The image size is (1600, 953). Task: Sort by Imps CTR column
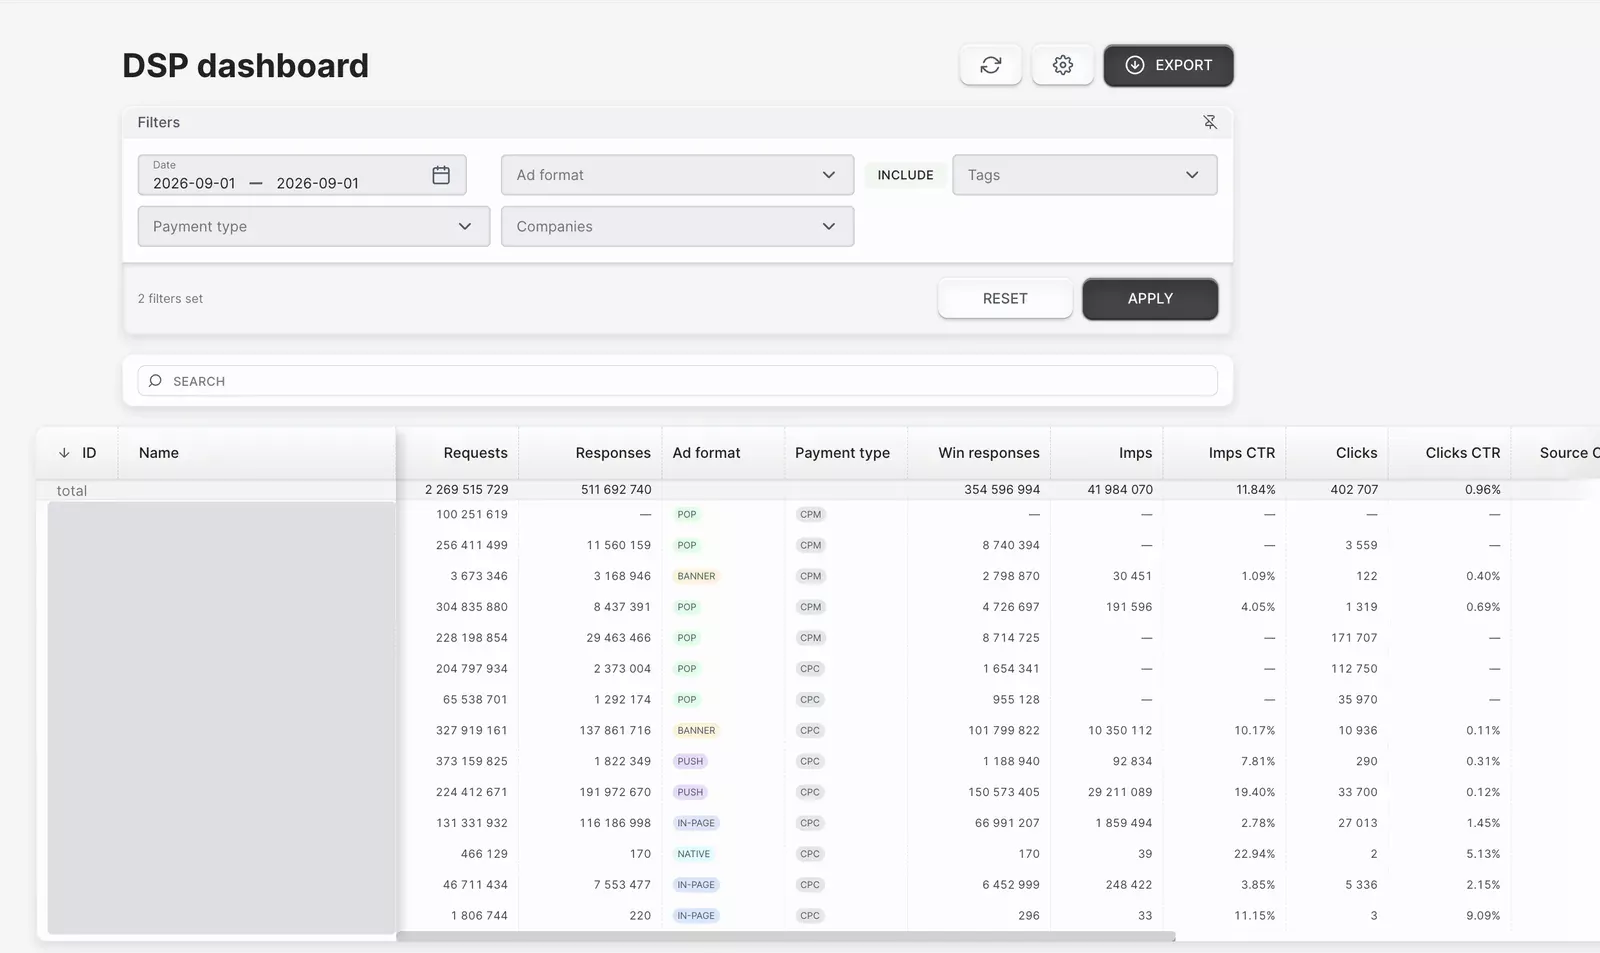click(1241, 453)
